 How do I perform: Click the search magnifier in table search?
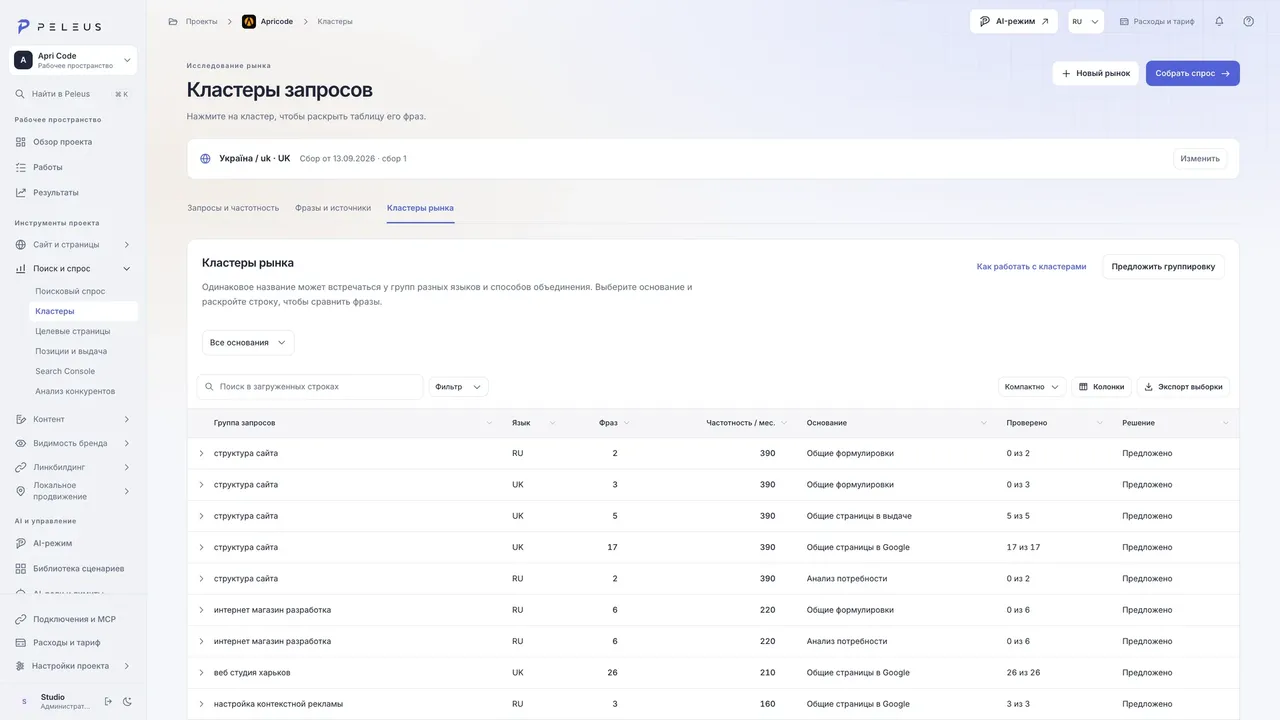pos(209,386)
